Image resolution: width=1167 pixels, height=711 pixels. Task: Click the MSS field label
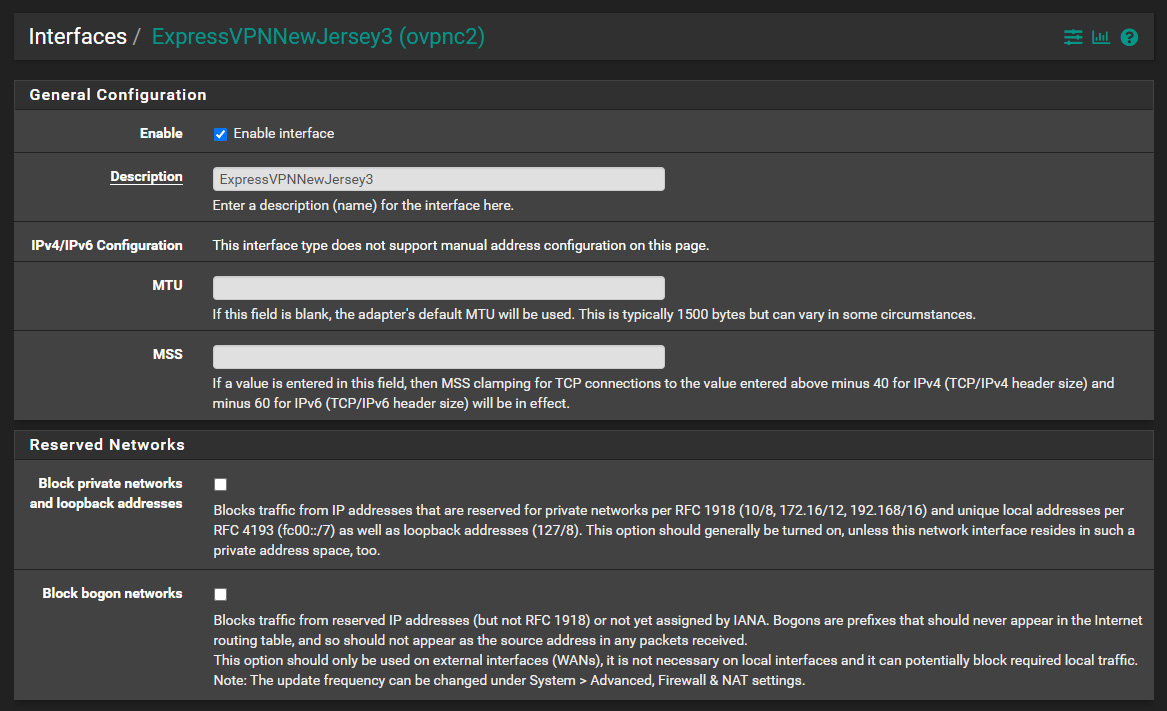coord(167,354)
